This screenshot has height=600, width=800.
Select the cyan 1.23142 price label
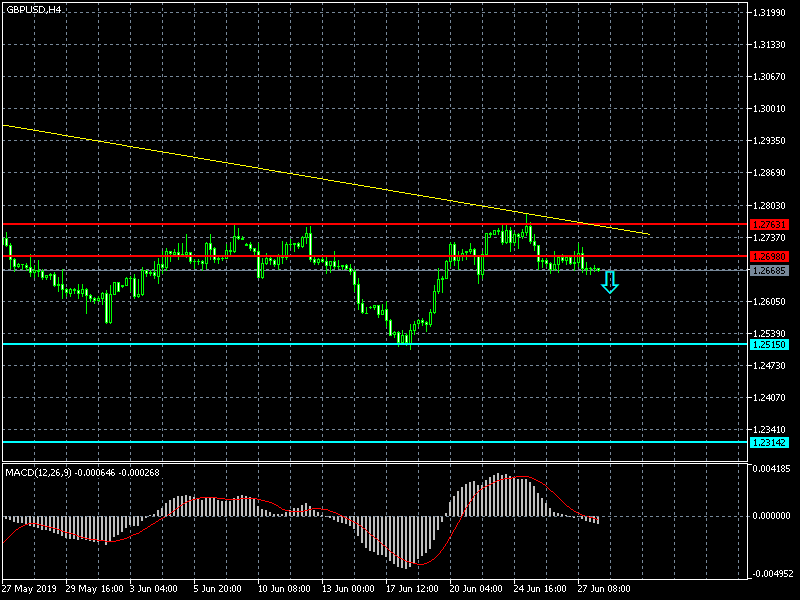tap(769, 442)
